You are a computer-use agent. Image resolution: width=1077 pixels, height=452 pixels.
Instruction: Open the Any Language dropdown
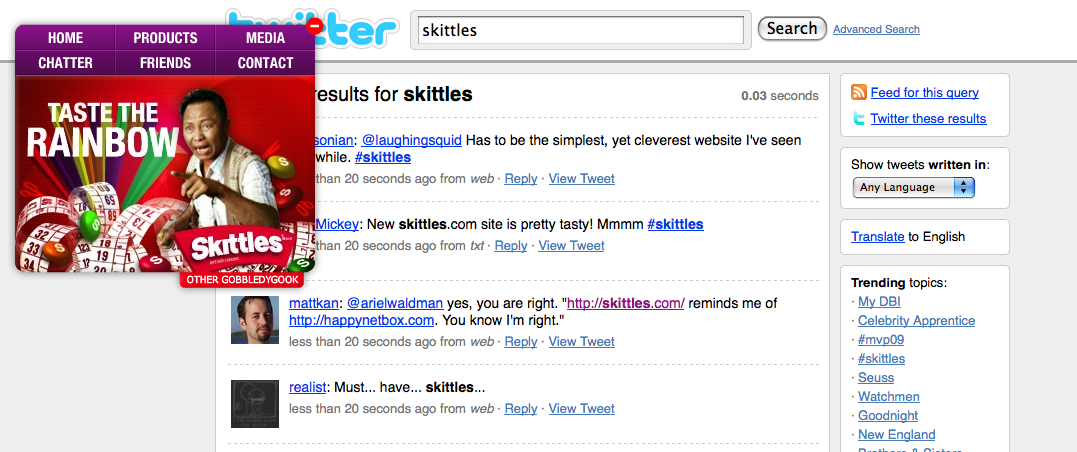[914, 187]
